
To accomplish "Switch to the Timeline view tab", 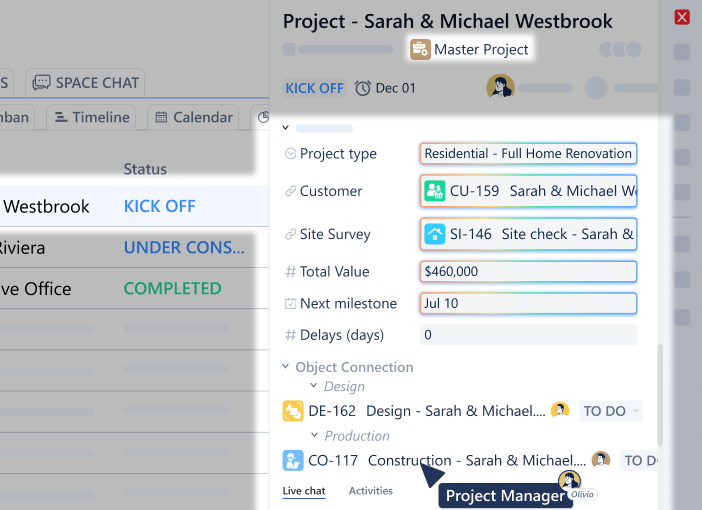I will [92, 117].
